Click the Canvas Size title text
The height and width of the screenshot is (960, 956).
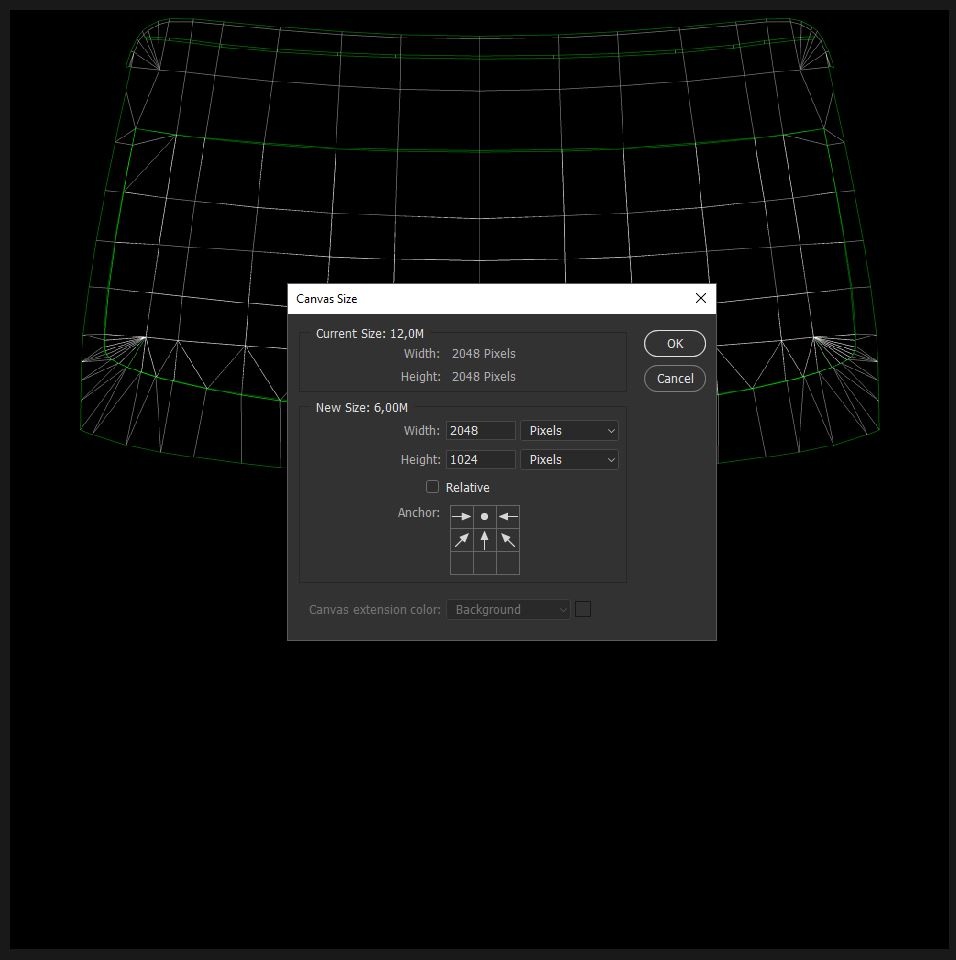click(x=326, y=299)
